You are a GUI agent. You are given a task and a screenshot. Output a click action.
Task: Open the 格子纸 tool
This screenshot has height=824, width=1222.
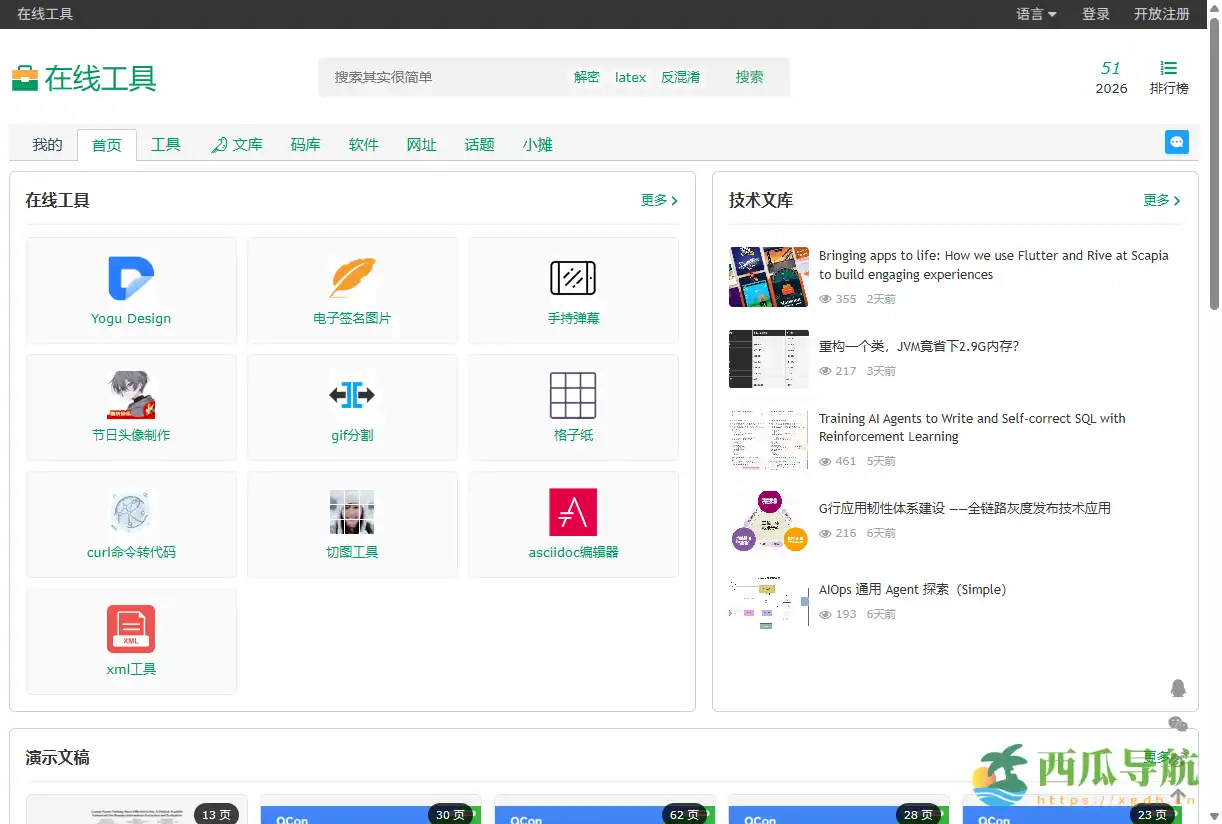[573, 407]
